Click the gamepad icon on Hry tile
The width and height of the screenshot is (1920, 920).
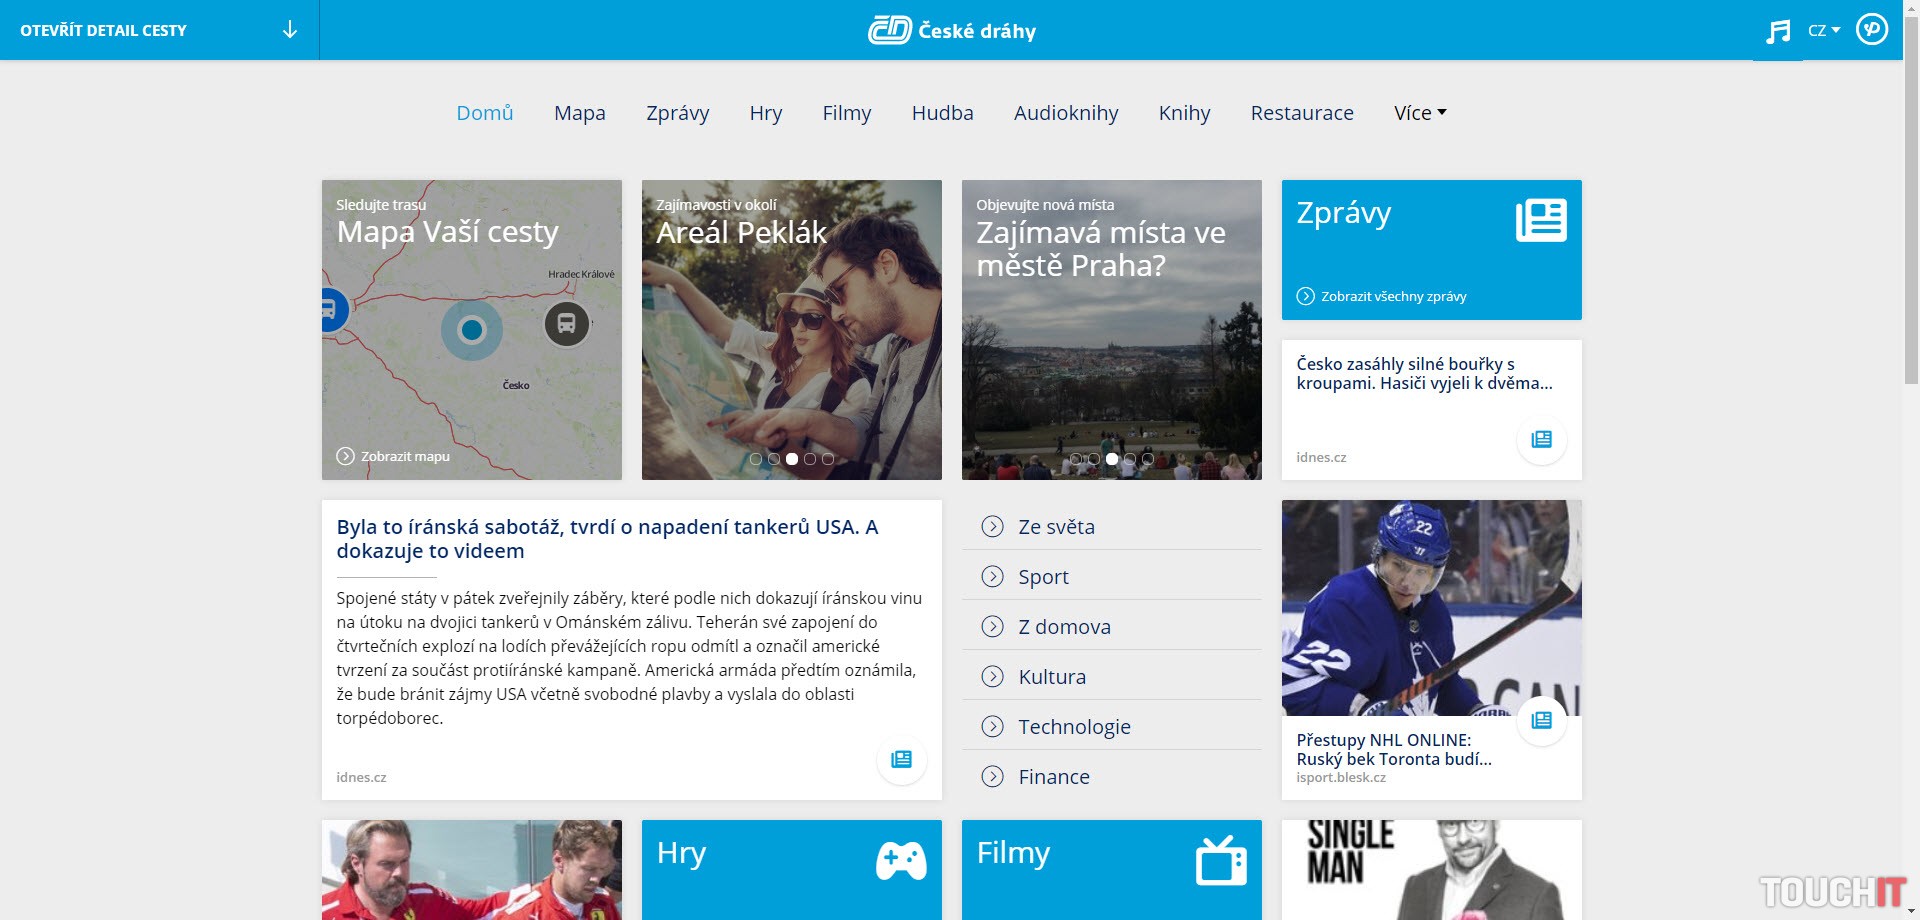pyautogui.click(x=900, y=860)
